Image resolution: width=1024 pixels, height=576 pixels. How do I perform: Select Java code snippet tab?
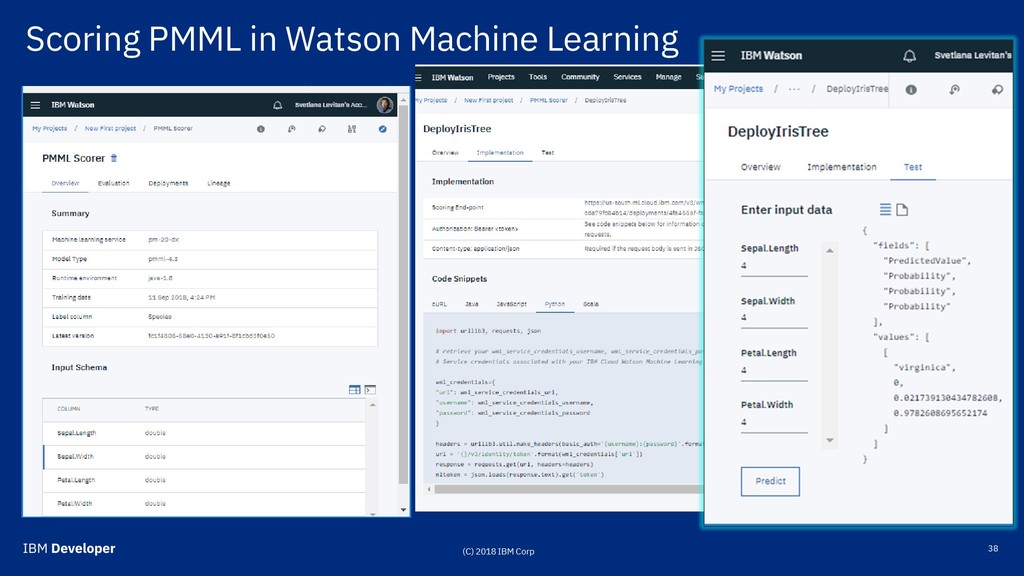click(x=472, y=304)
